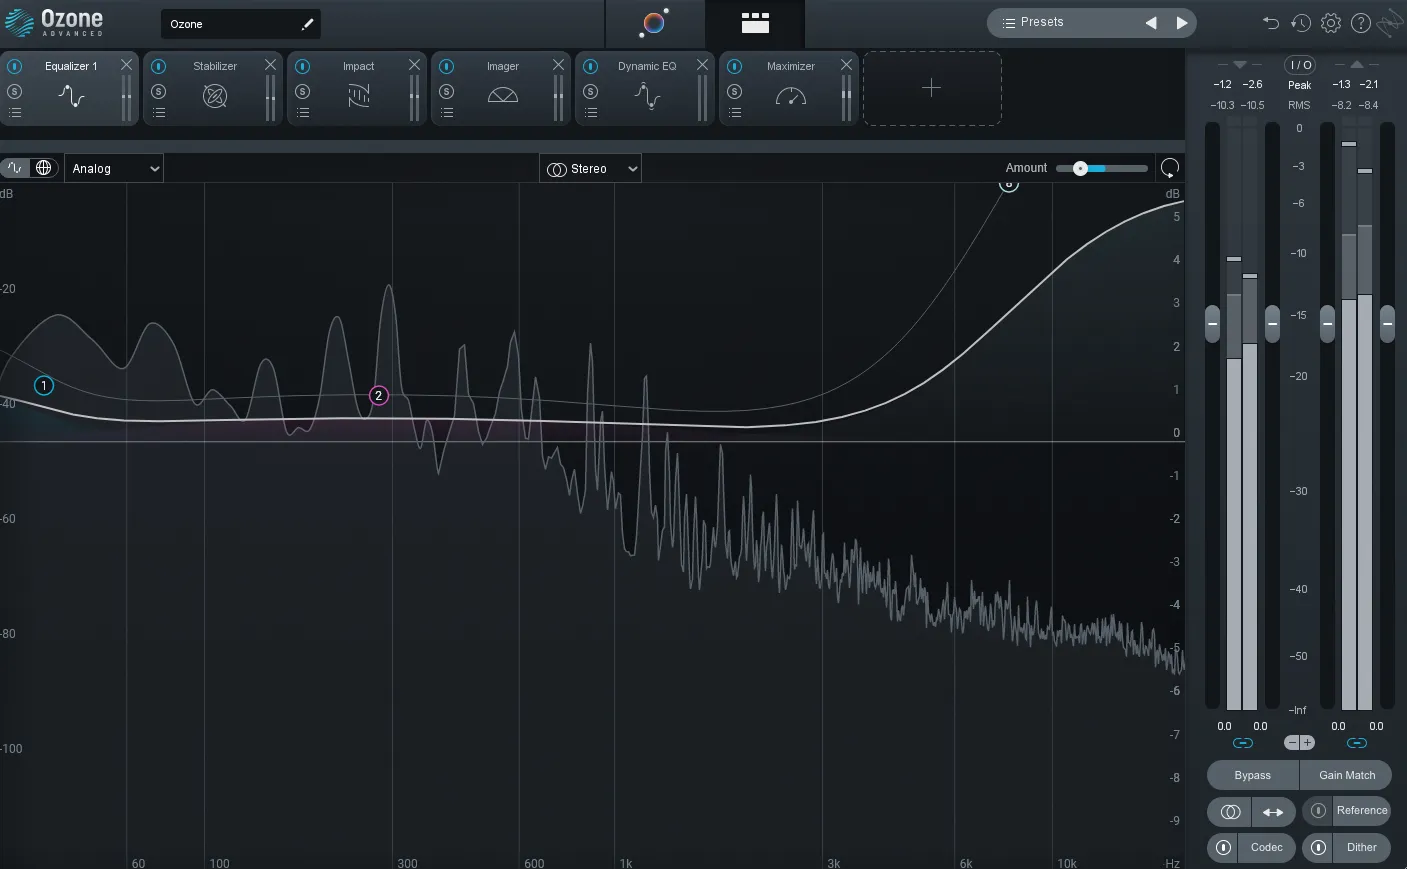This screenshot has height=869, width=1407.
Task: Enable Gain Match
Action: 1345,775
